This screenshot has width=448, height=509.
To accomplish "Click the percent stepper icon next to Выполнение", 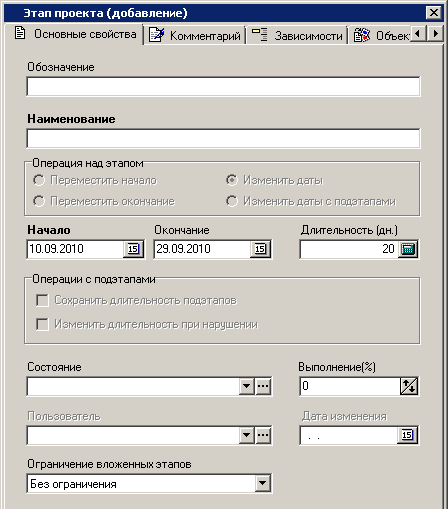I will coord(409,386).
